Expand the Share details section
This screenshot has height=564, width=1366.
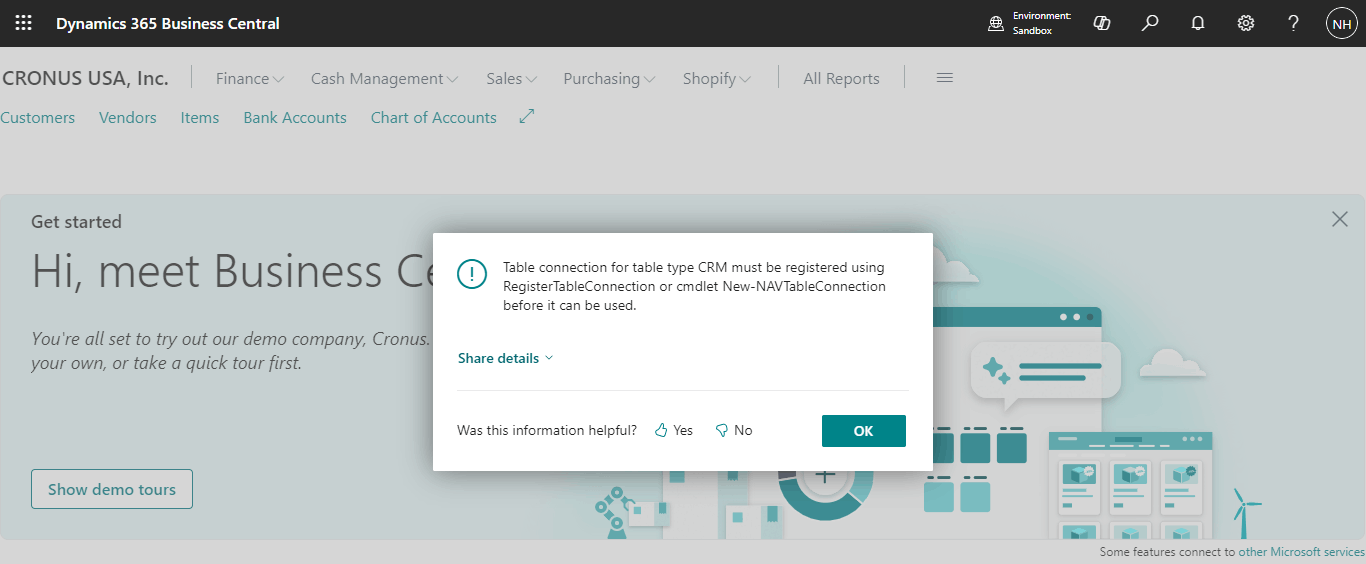click(505, 358)
